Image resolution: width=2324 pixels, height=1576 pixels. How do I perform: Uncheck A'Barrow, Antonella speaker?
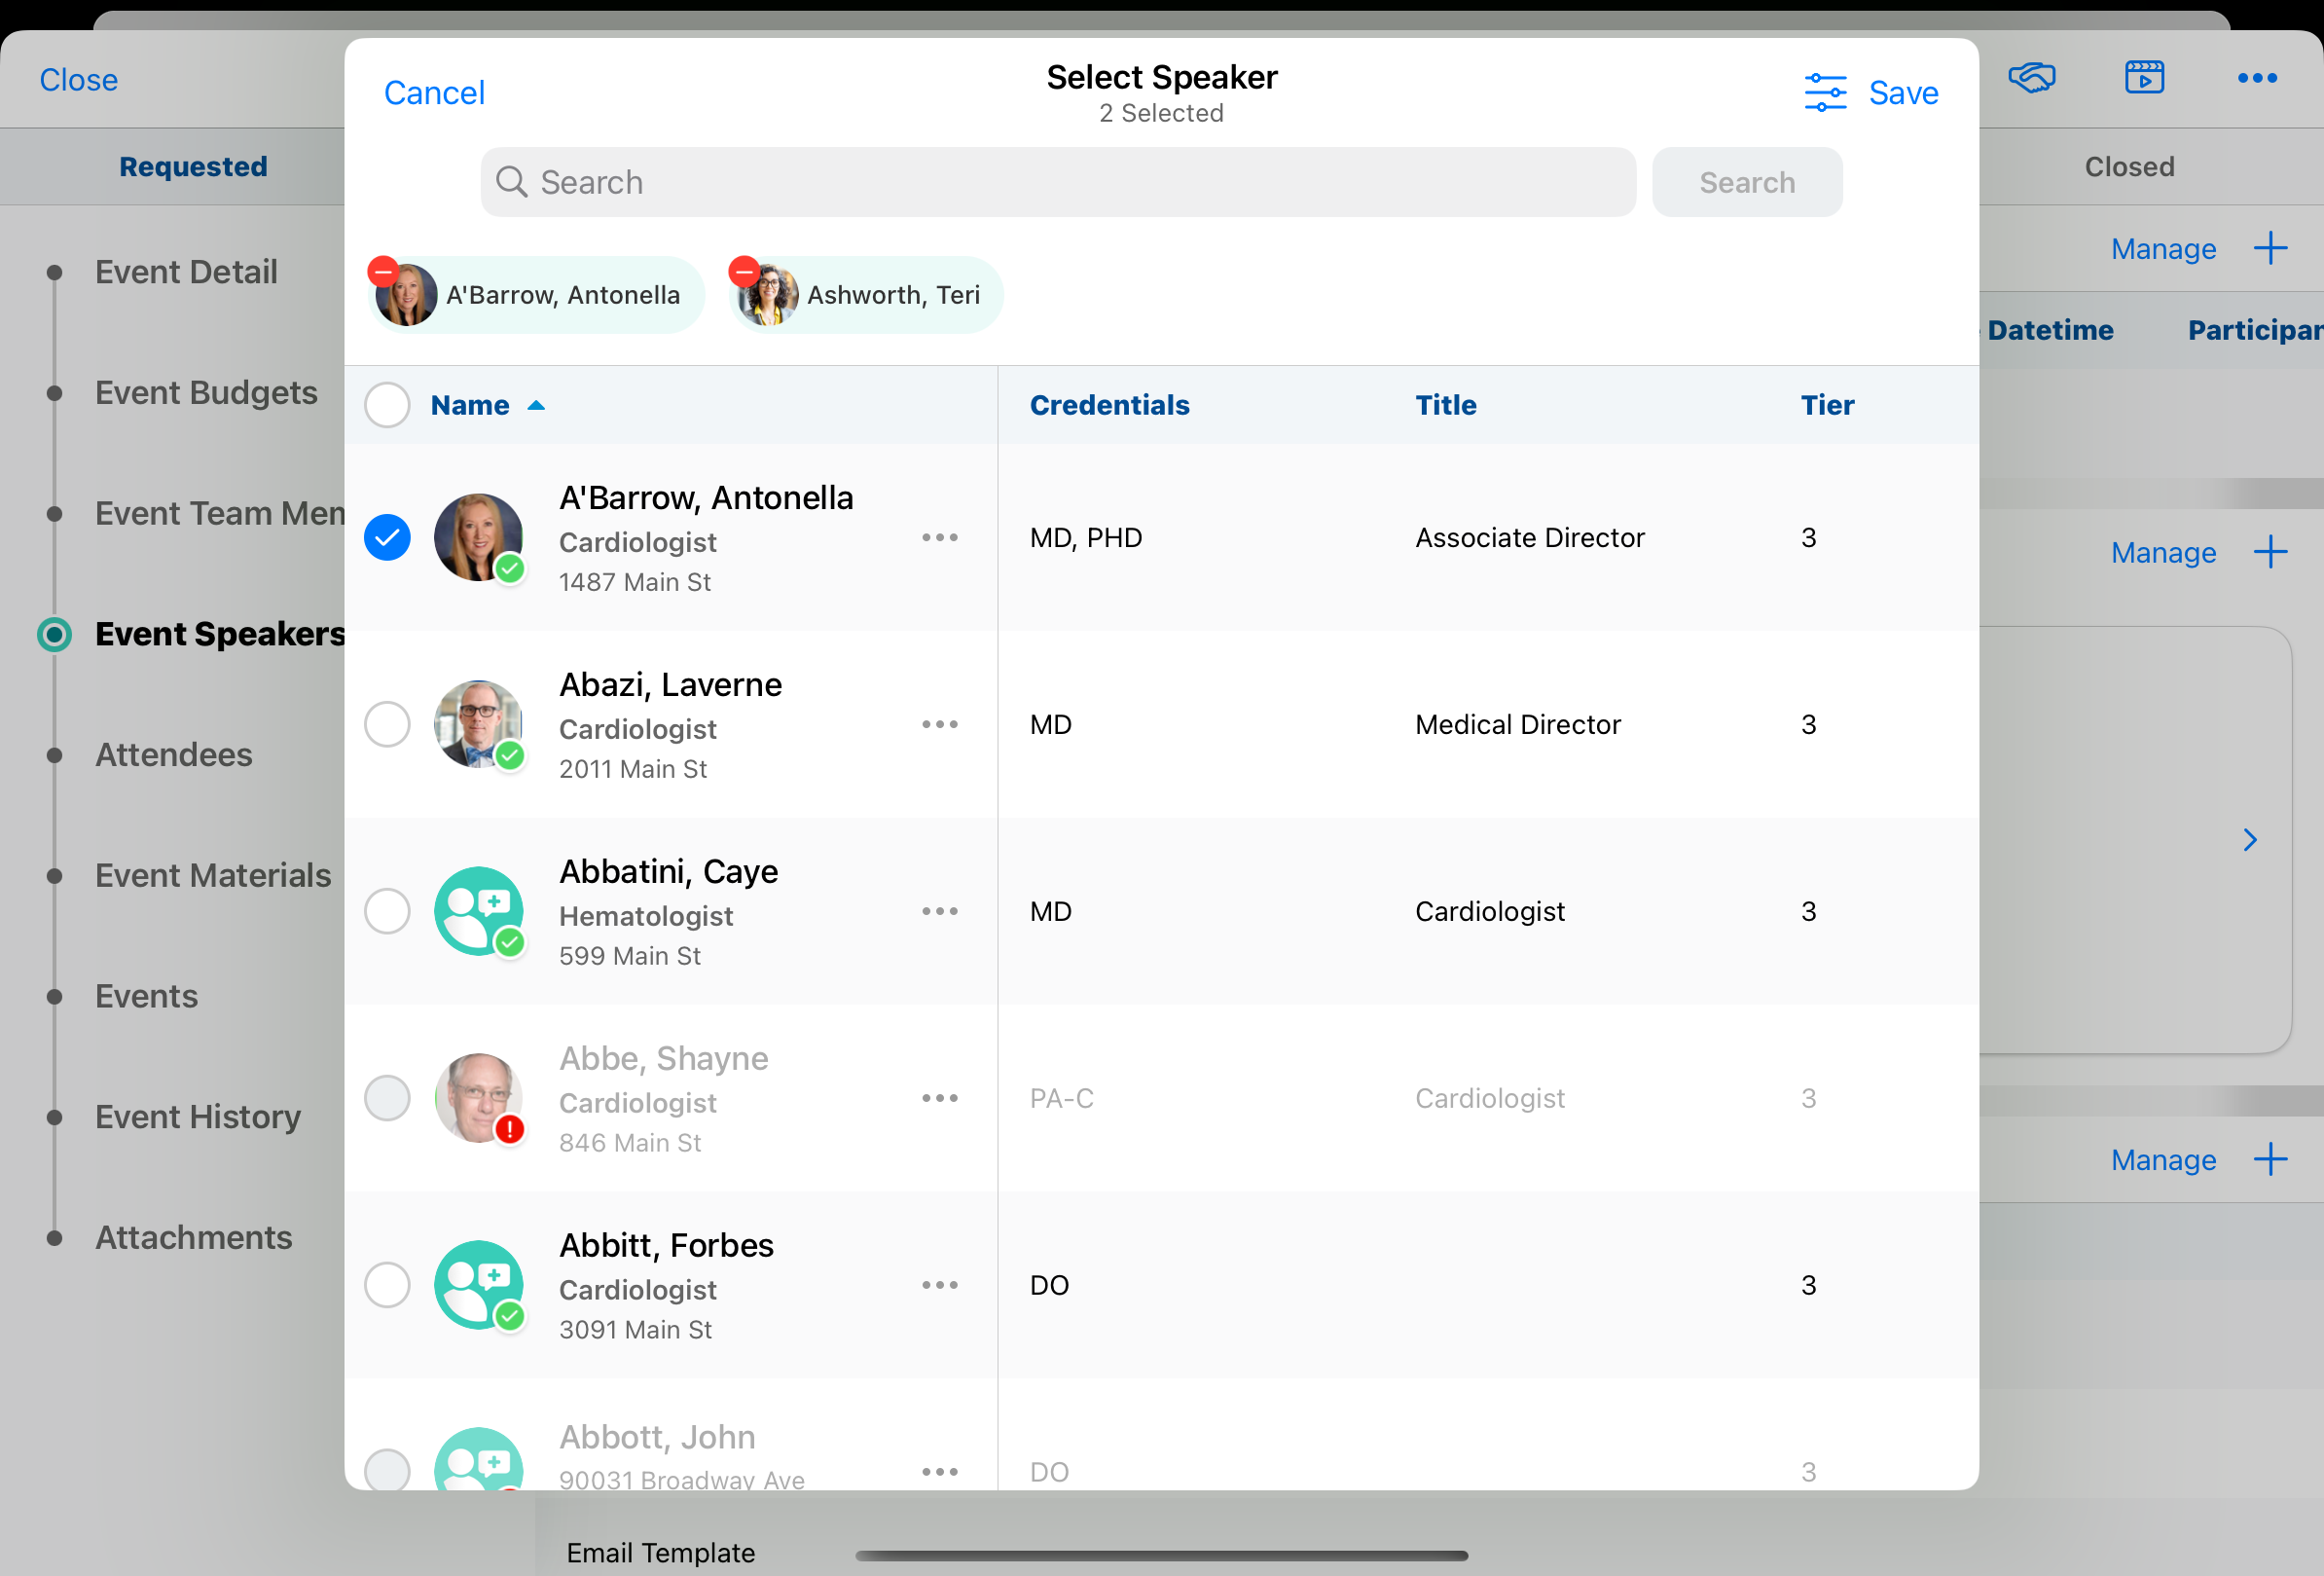click(x=387, y=538)
